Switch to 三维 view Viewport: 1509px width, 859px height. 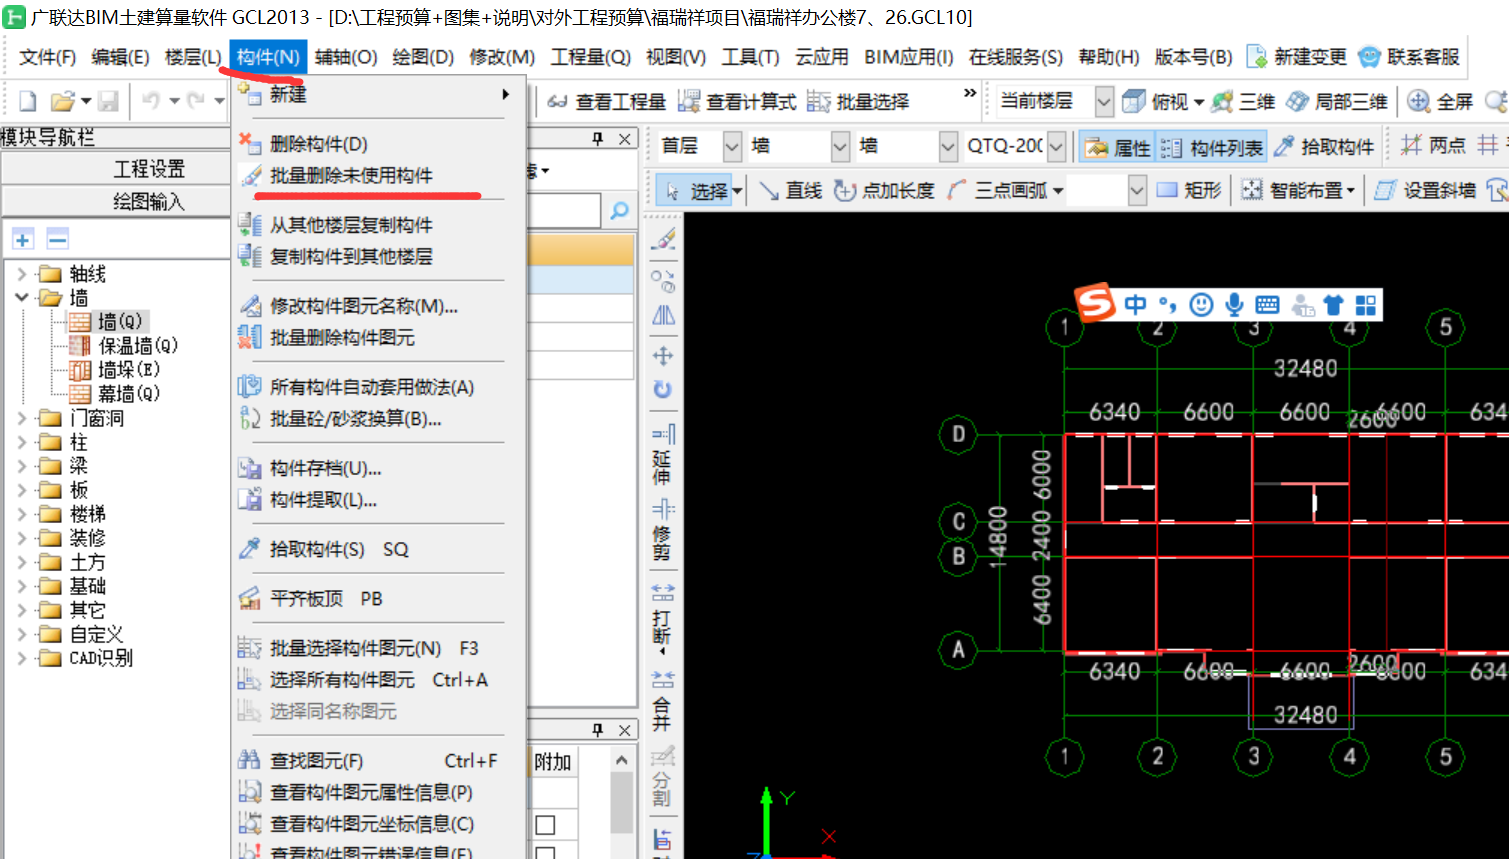[x=1243, y=101]
